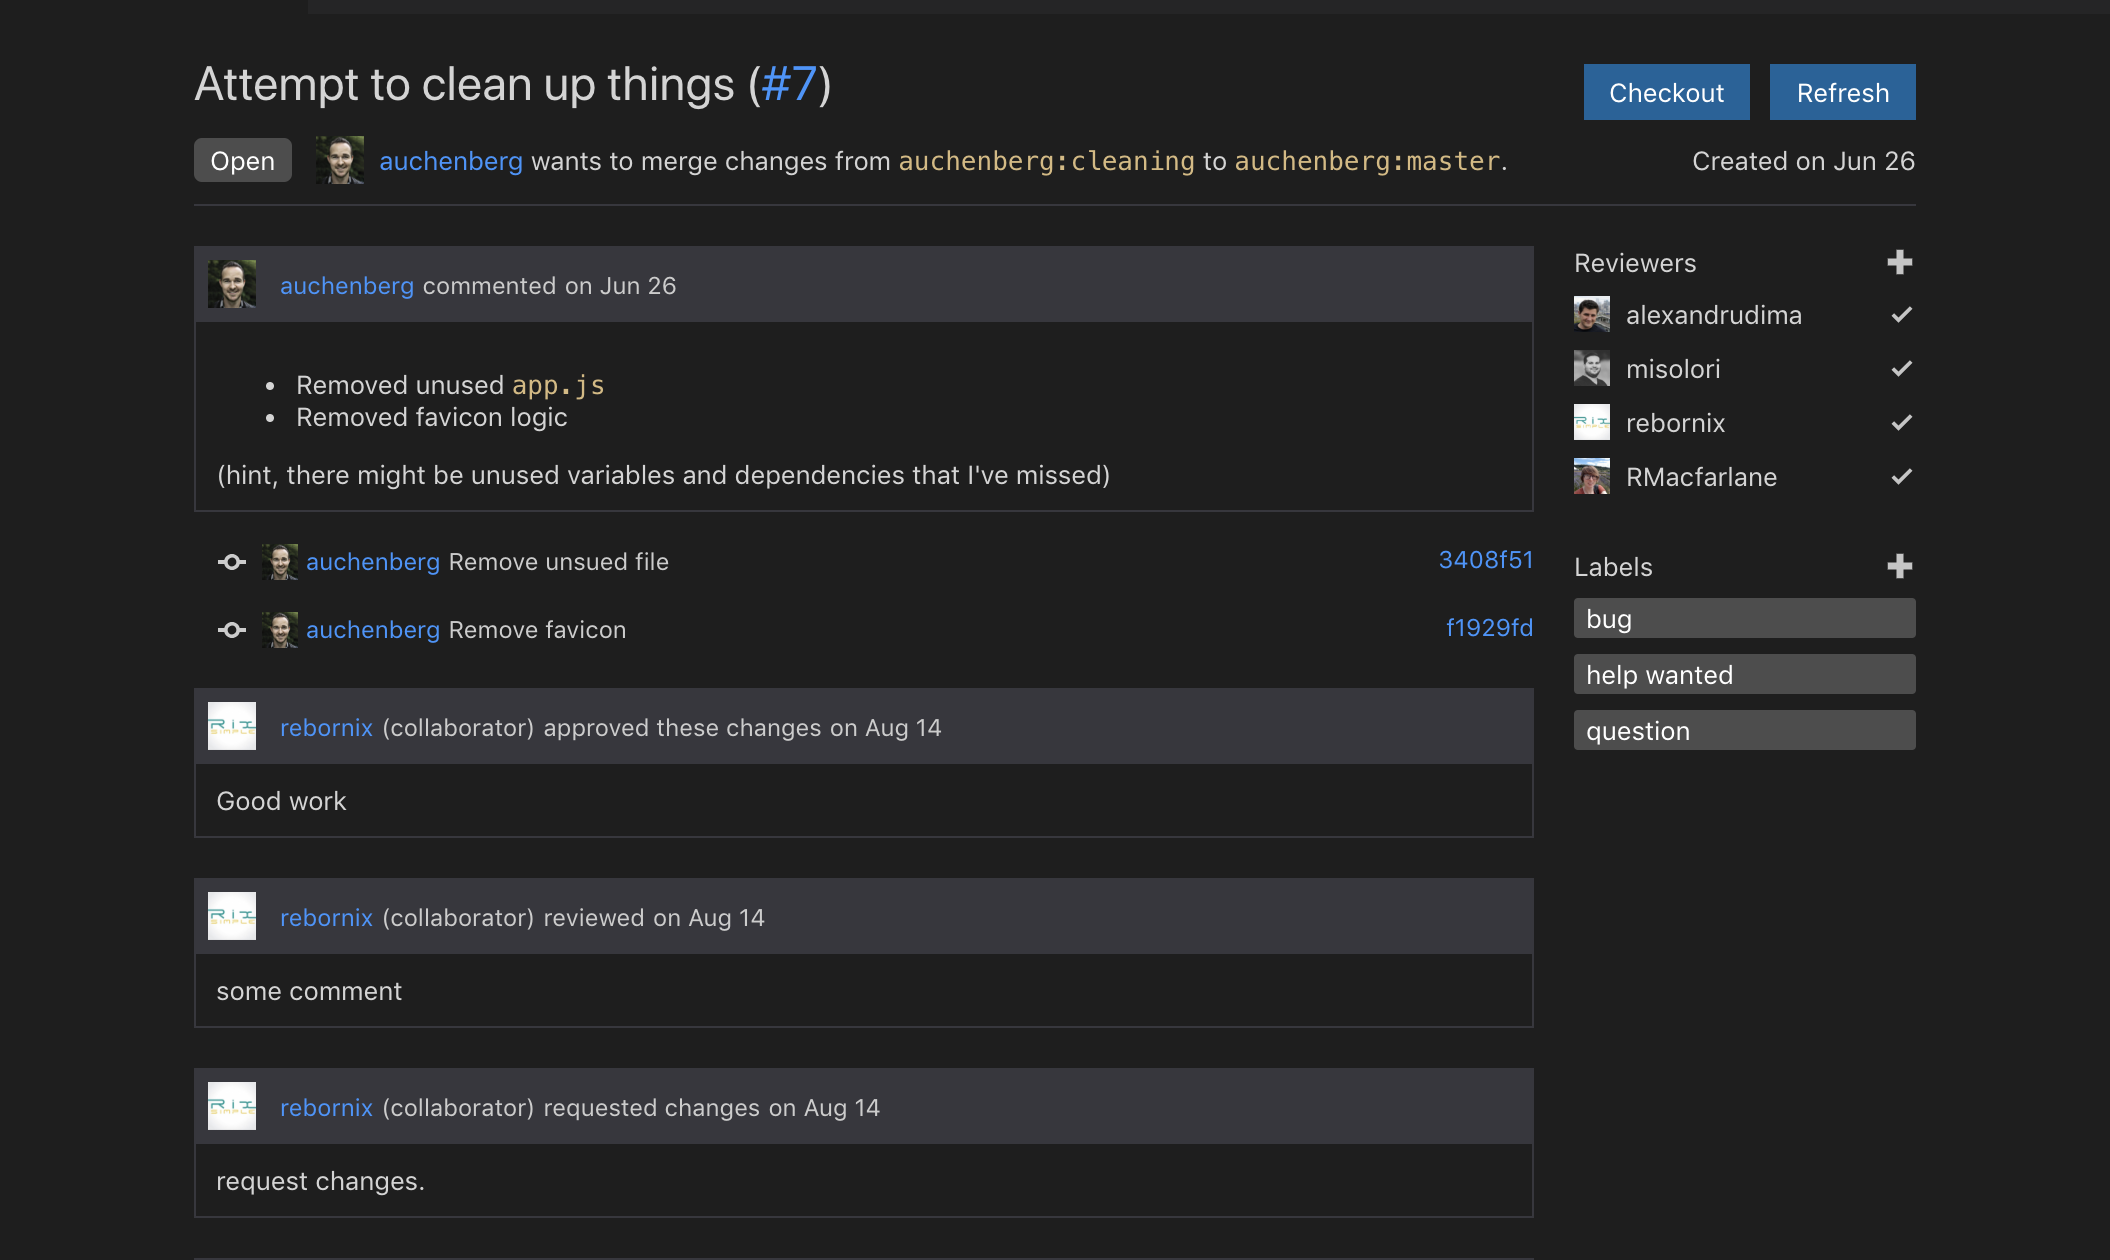
Task: Toggle the checkmark next to RMacfarlane
Action: pos(1901,476)
